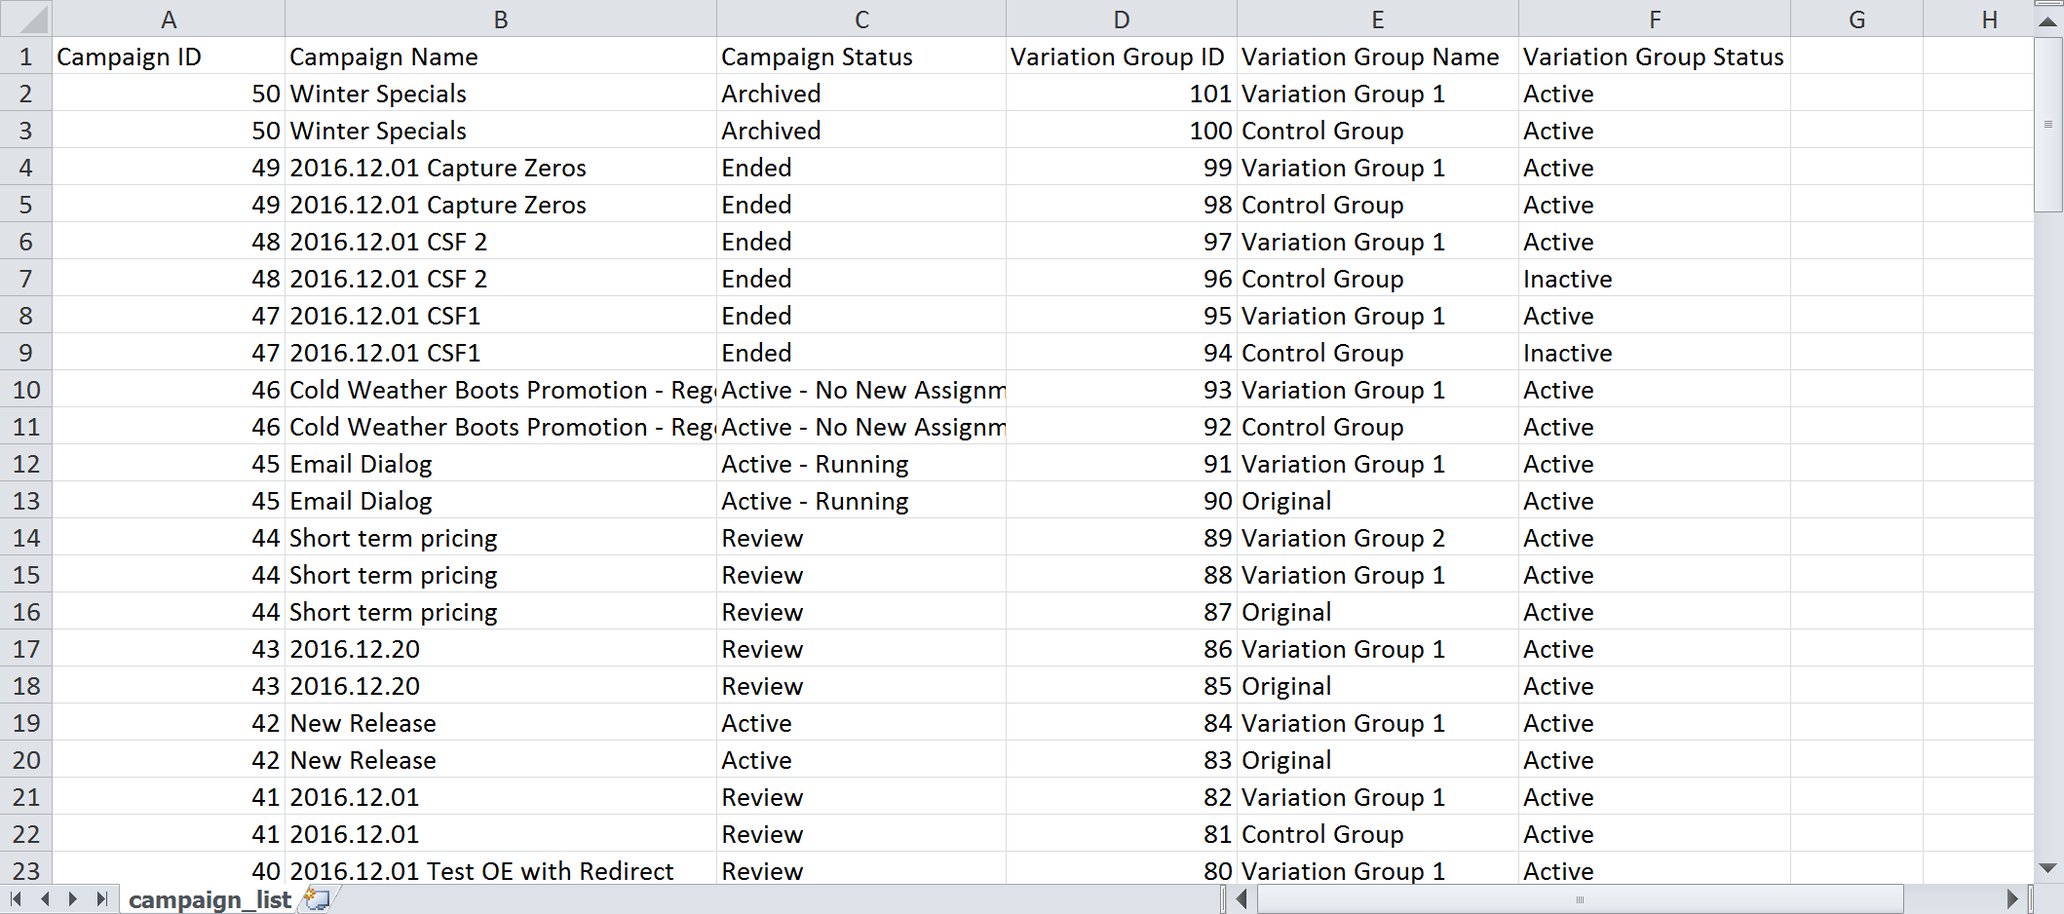2064x914 pixels.
Task: Jump to the last sheet with navigation arrow
Action: point(101,899)
